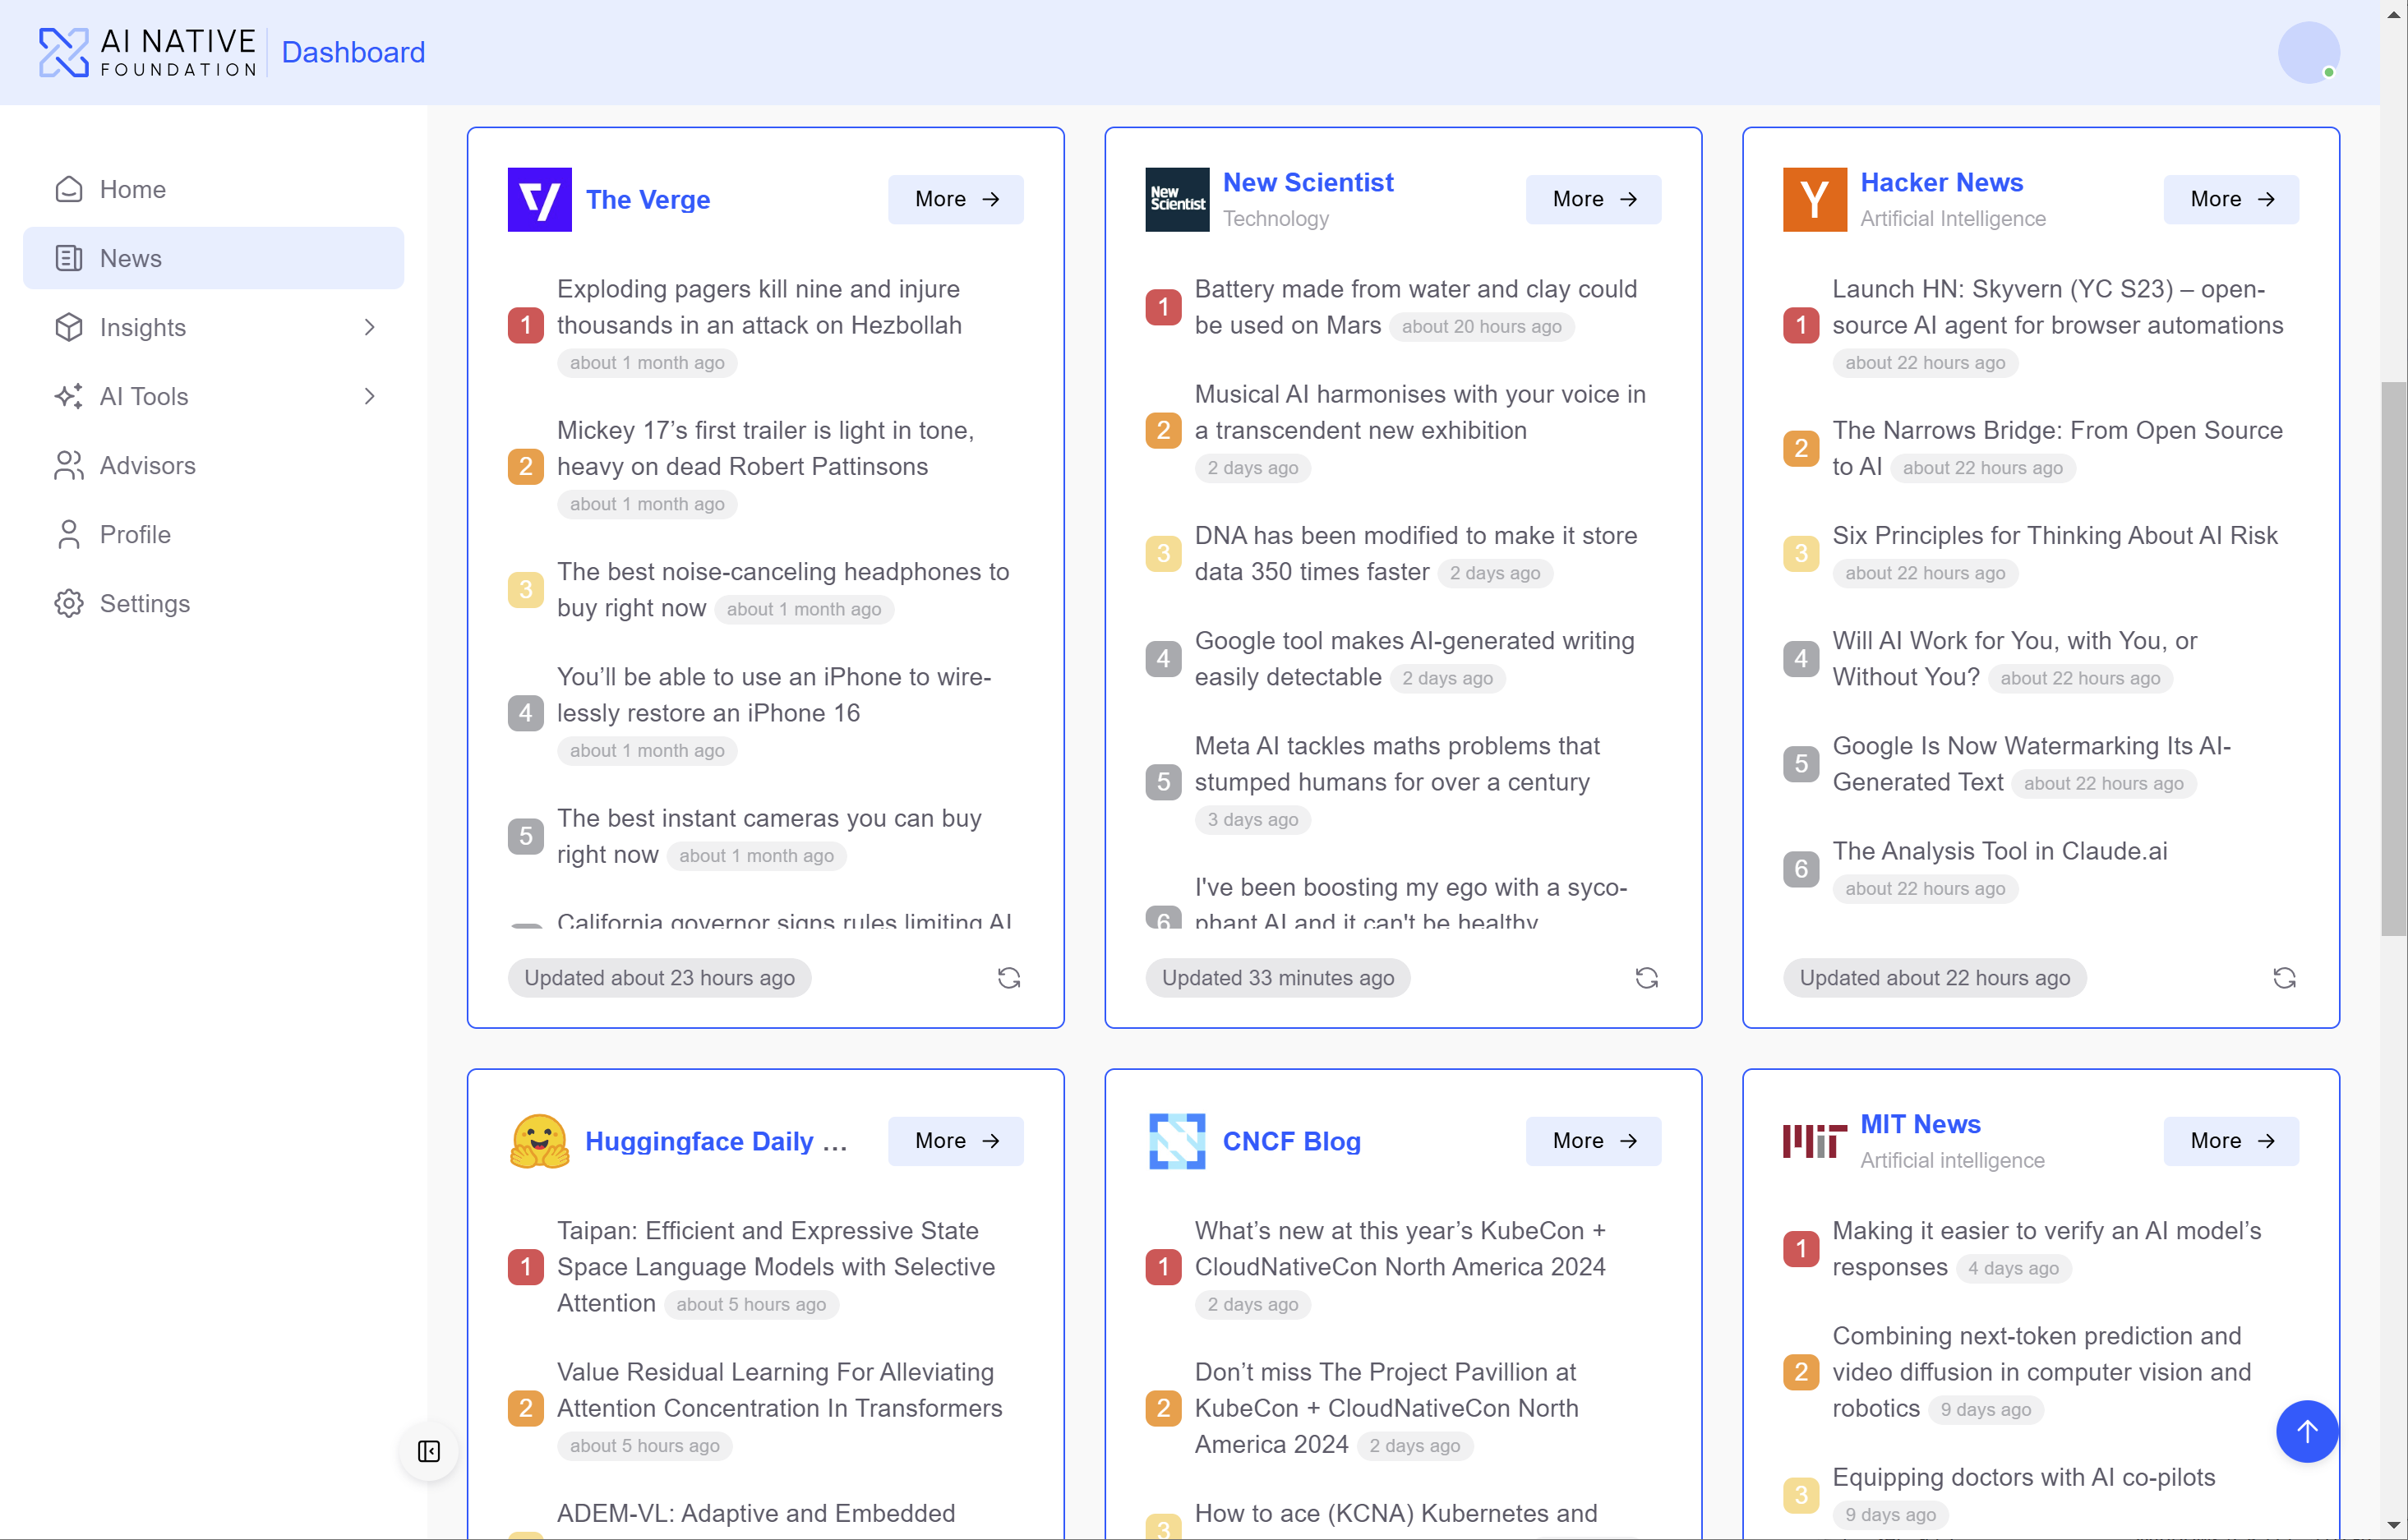This screenshot has width=2408, height=1540.
Task: Click the scroll-to-top arrow button
Action: click(2306, 1431)
